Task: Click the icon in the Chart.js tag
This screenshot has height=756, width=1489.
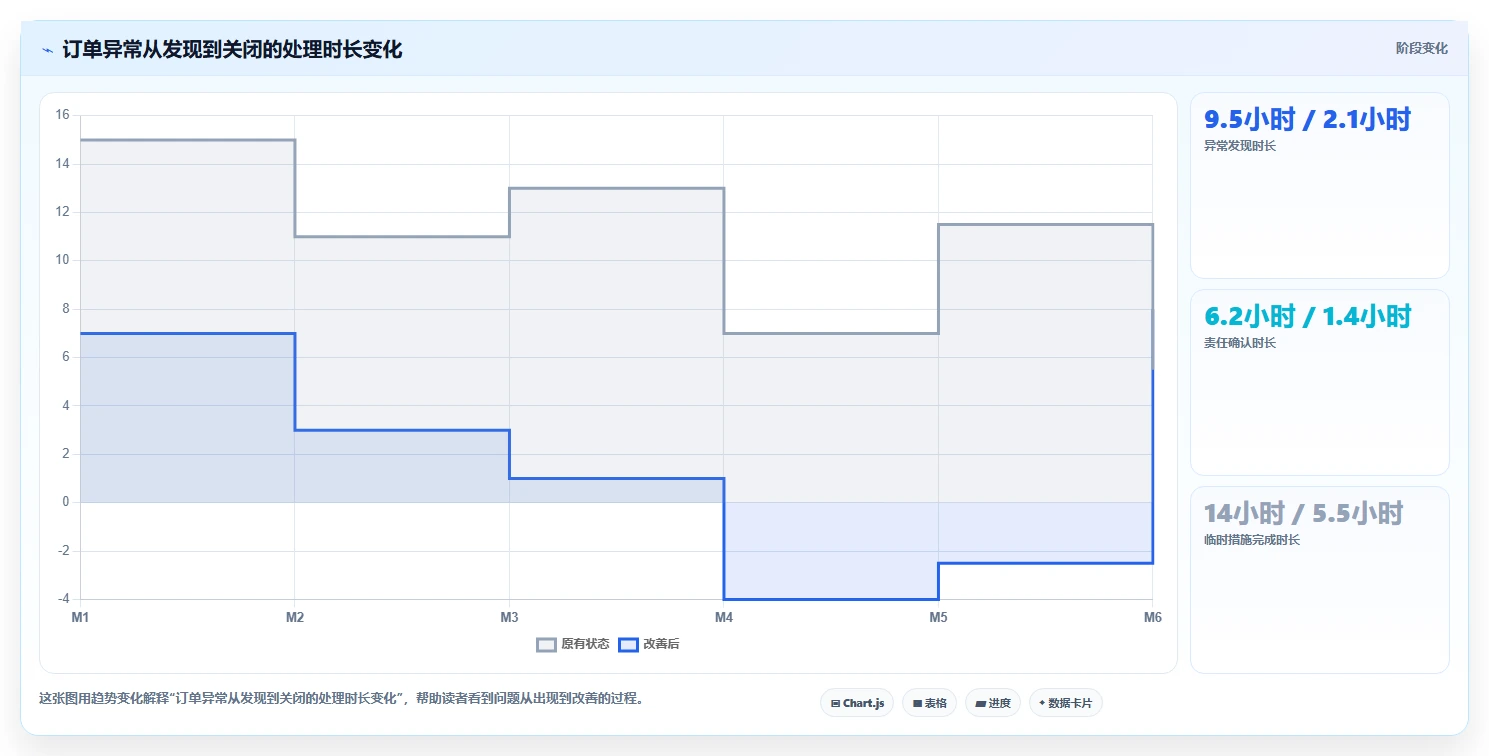Action: 835,704
